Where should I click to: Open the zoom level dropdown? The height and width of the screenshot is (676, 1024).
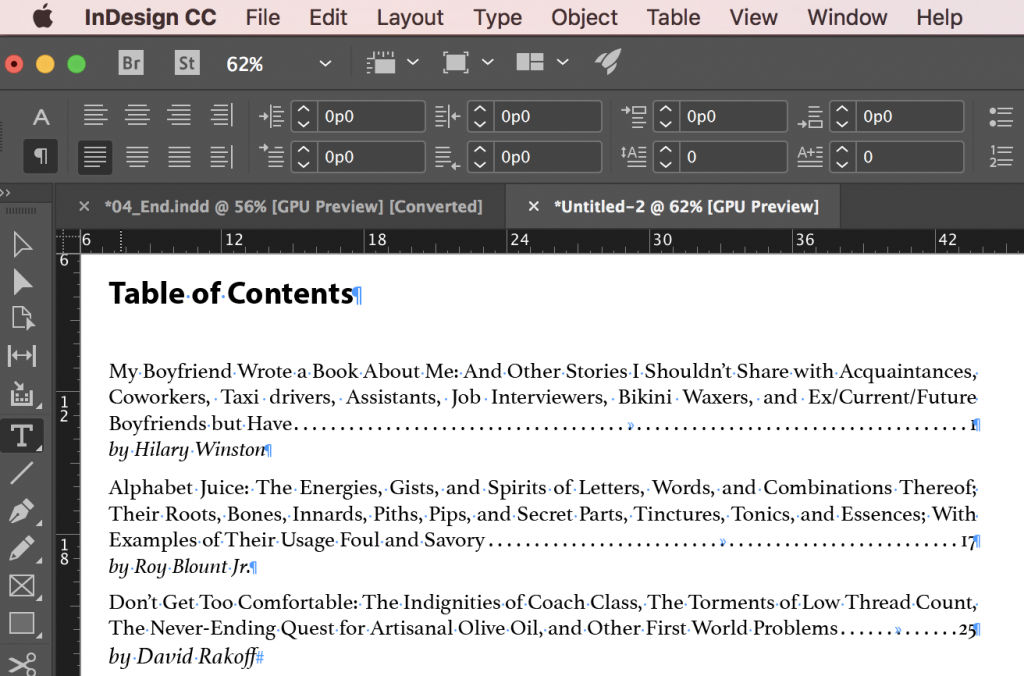click(x=325, y=63)
